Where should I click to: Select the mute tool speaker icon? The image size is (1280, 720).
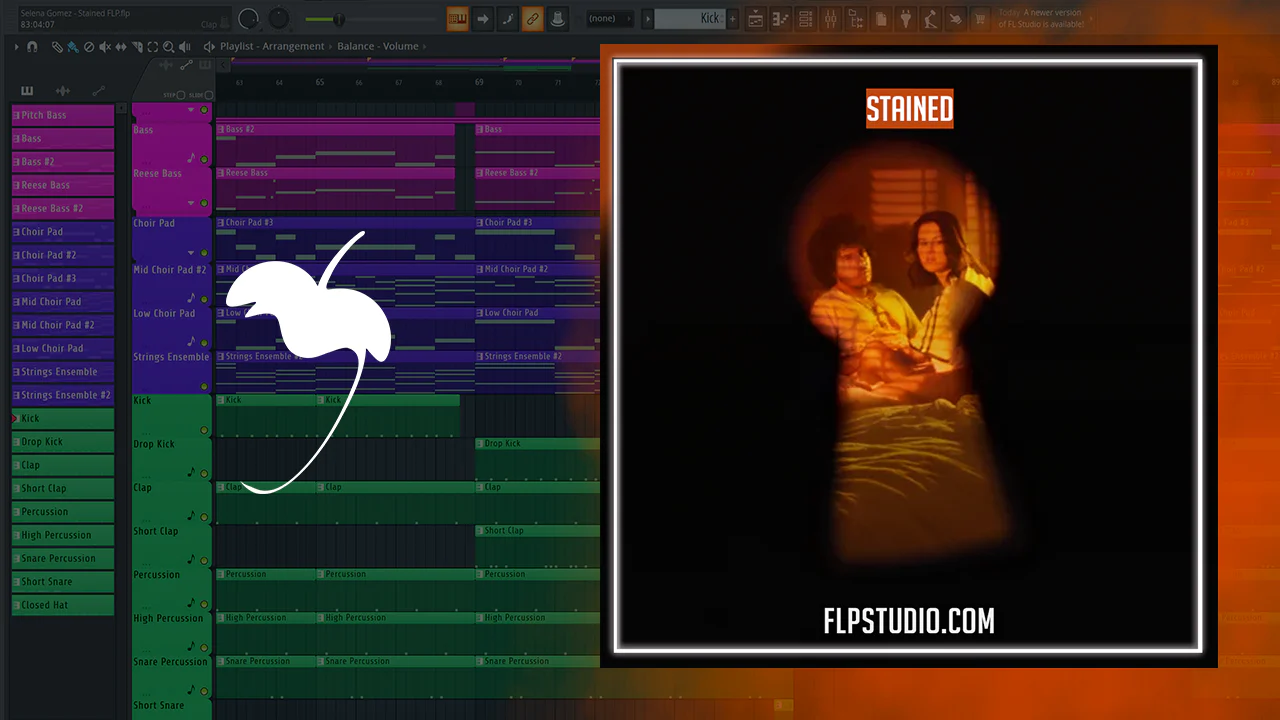[105, 47]
